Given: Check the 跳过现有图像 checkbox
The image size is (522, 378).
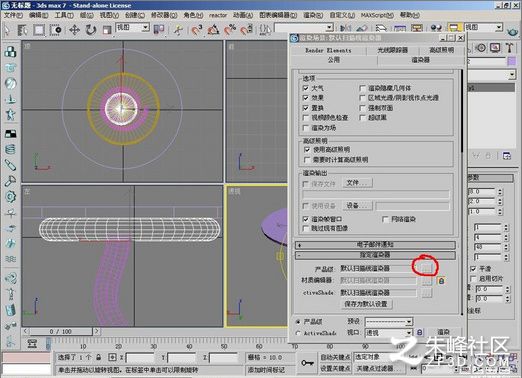Looking at the screenshot, I should point(306,228).
